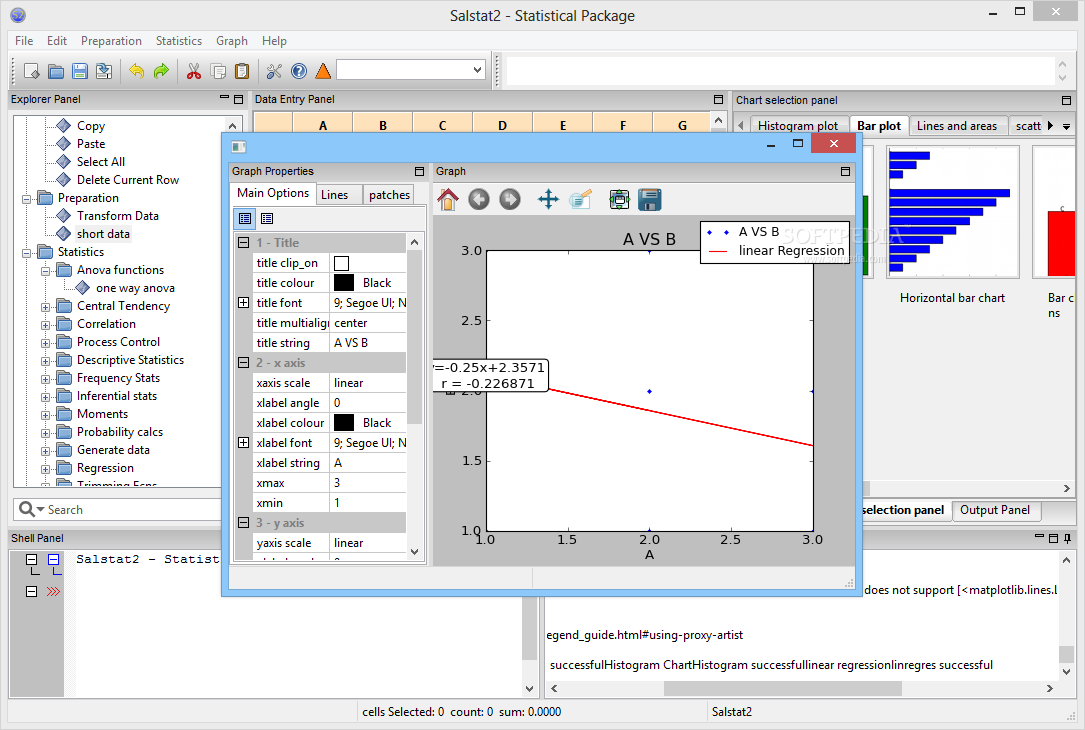Click the orange triangle toolbar icon
Image resolution: width=1085 pixels, height=730 pixels.
323,71
